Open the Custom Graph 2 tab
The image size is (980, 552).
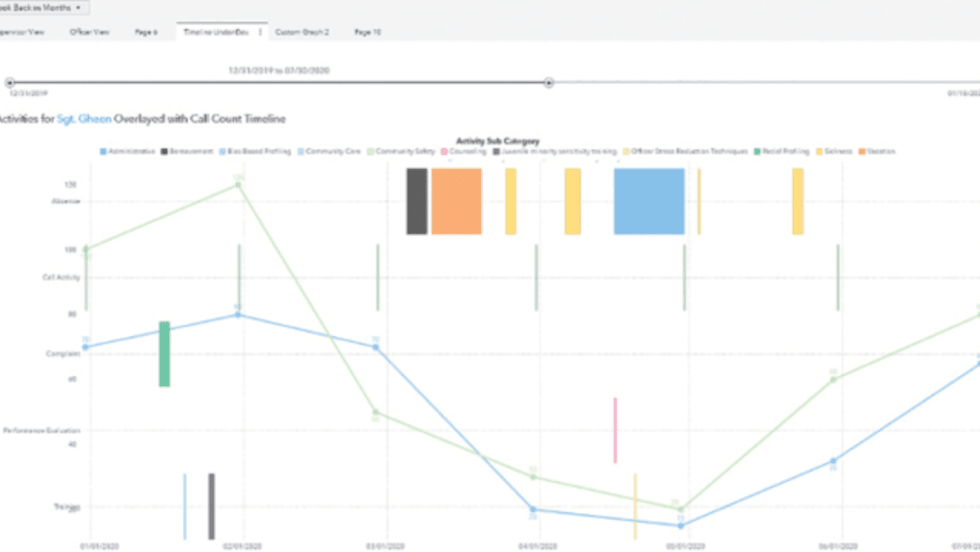(x=302, y=32)
